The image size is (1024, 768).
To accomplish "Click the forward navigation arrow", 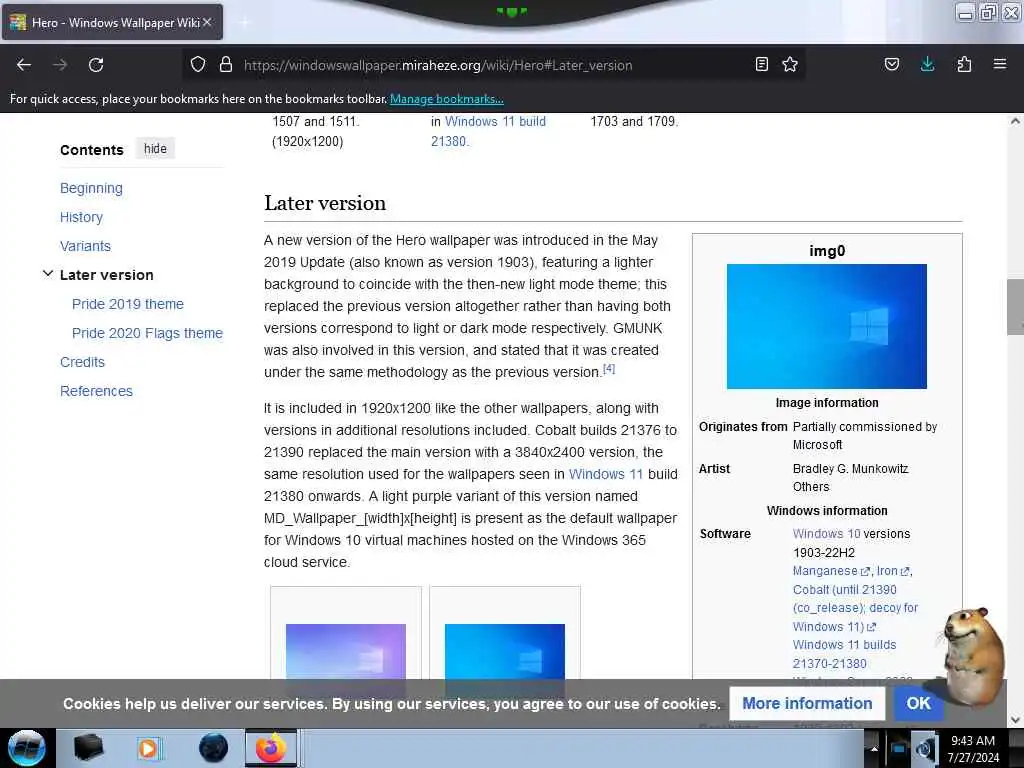I will click(60, 65).
